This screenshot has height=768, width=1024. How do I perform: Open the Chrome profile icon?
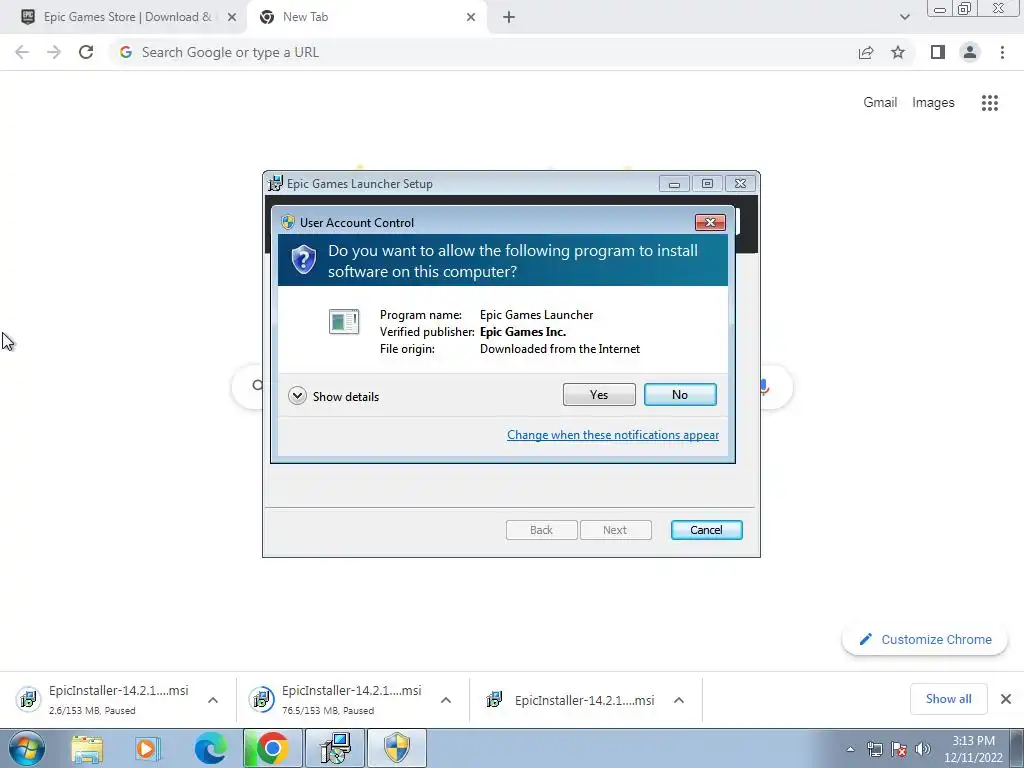(970, 52)
